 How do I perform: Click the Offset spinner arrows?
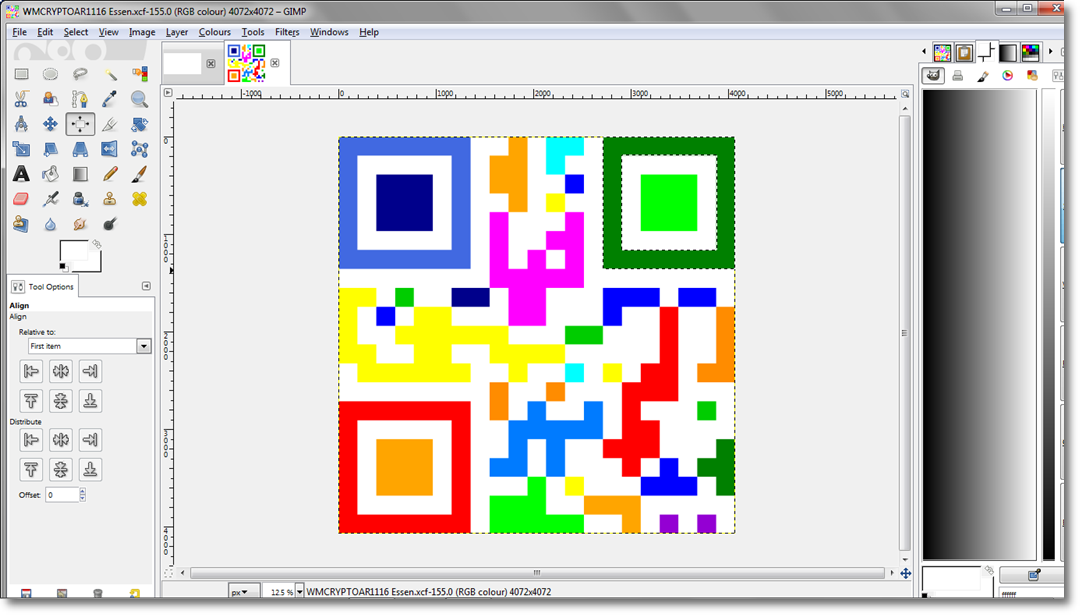coord(83,494)
